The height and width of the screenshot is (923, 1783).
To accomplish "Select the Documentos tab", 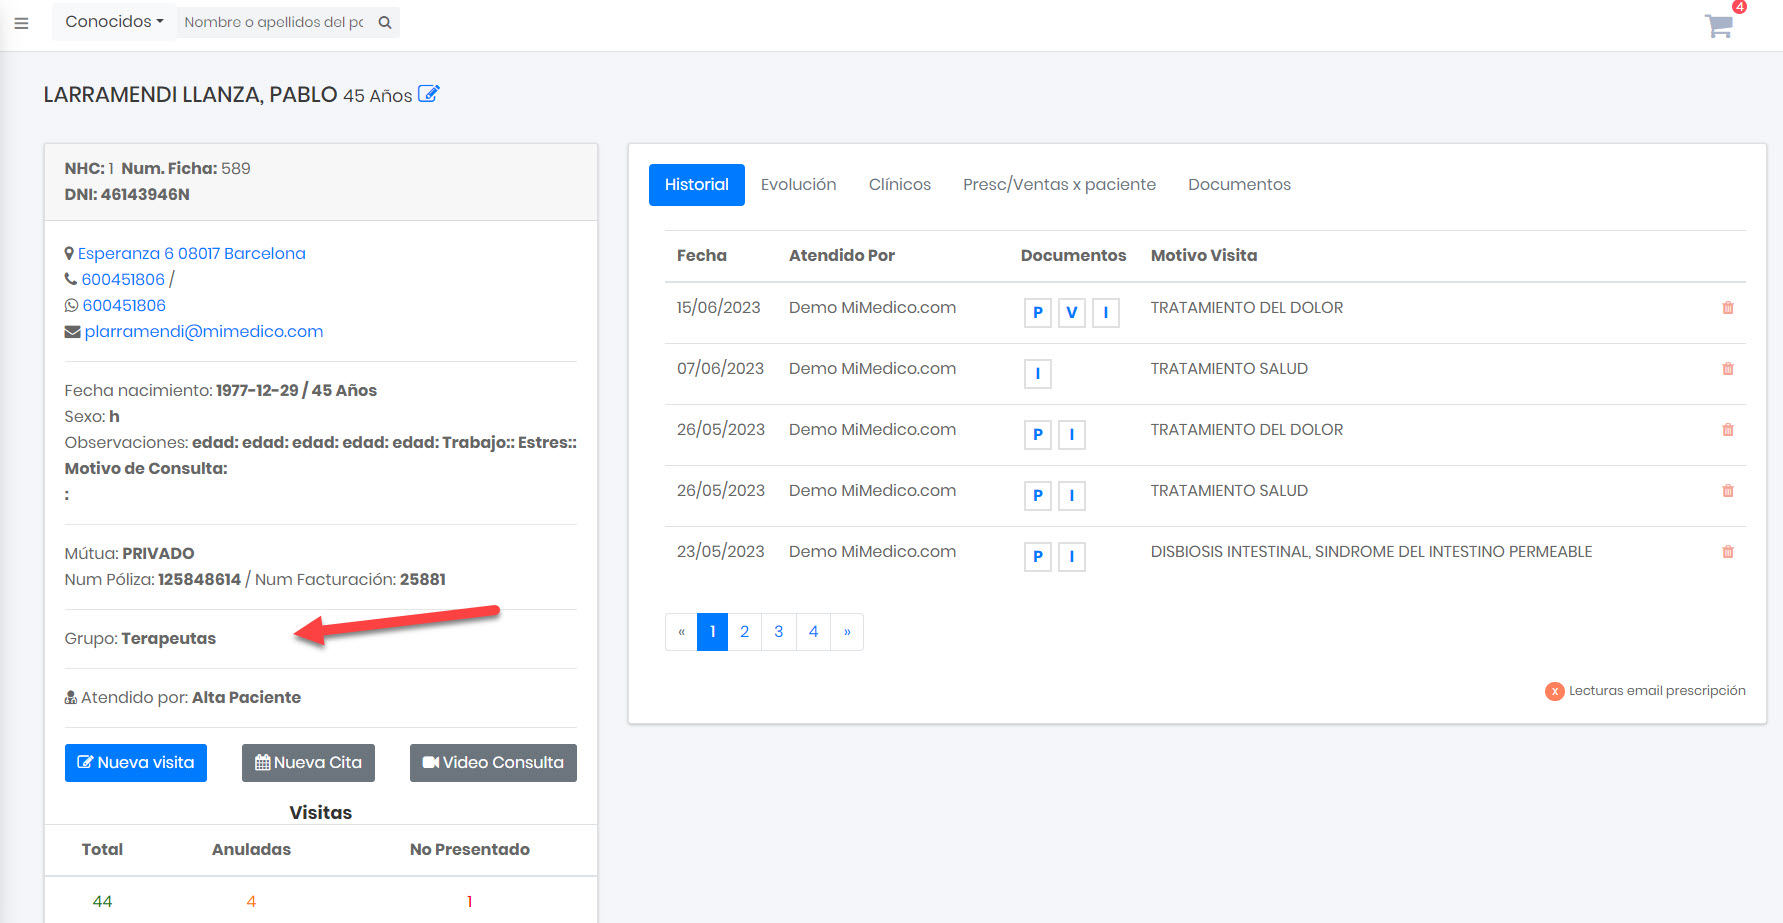I will [x=1239, y=185].
